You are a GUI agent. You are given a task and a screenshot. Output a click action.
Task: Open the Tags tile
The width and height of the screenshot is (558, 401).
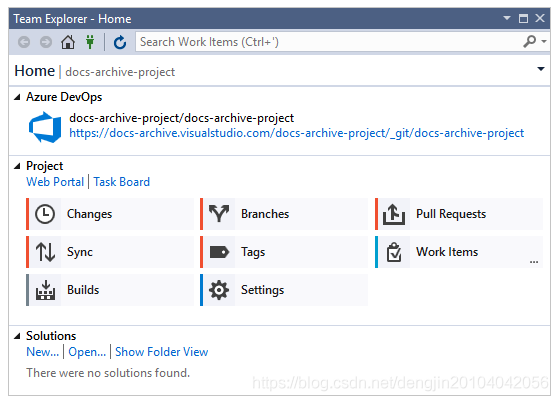[284, 252]
